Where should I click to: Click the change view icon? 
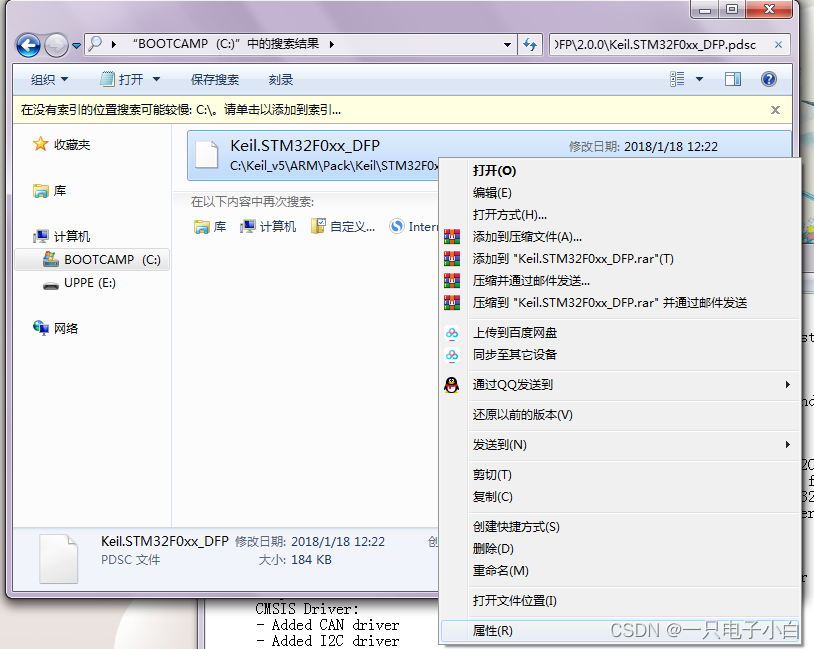677,79
